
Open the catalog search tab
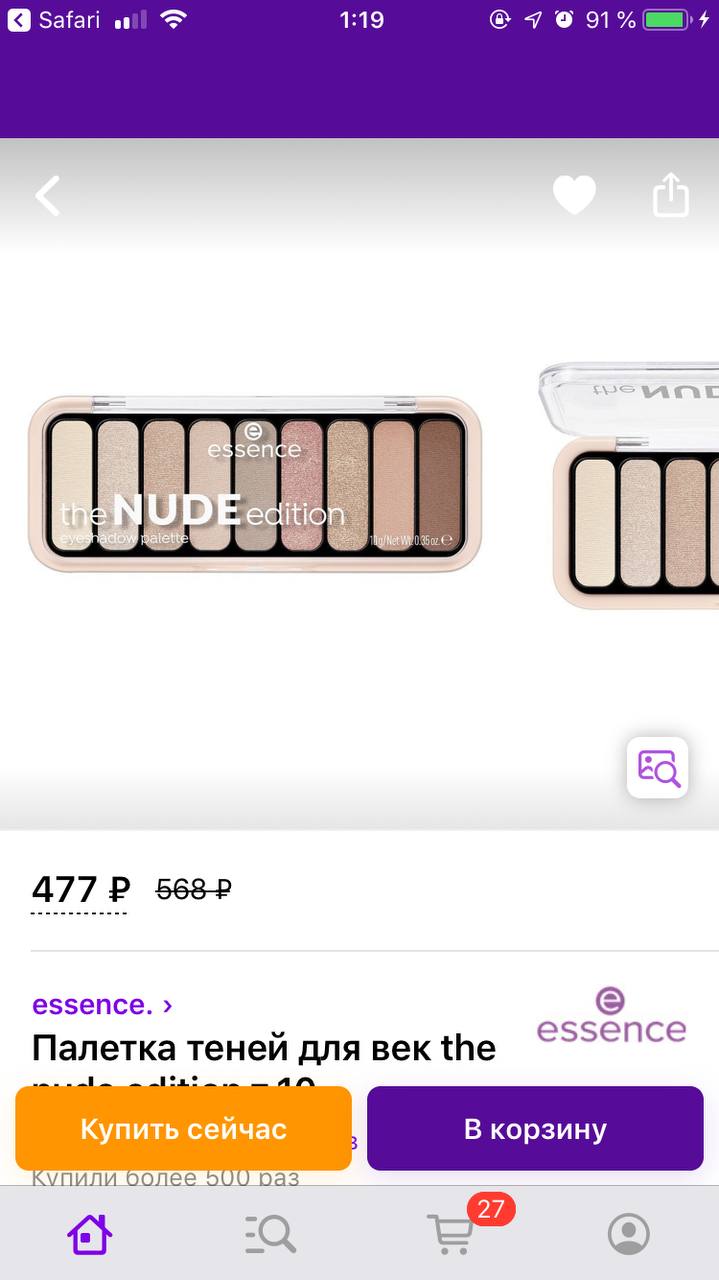[270, 1234]
